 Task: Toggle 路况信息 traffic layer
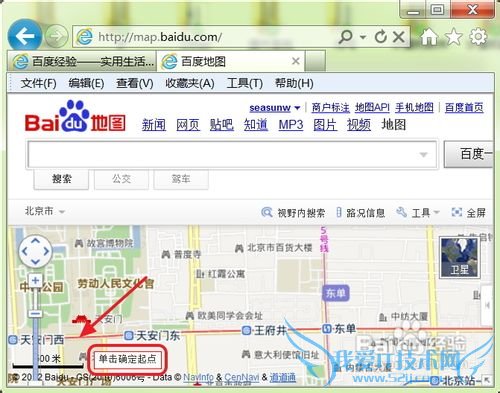361,212
